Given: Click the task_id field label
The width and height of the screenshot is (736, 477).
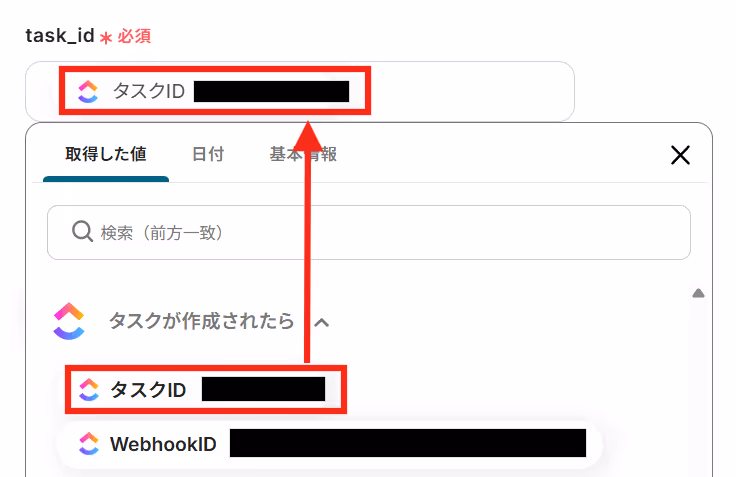Looking at the screenshot, I should (x=60, y=36).
